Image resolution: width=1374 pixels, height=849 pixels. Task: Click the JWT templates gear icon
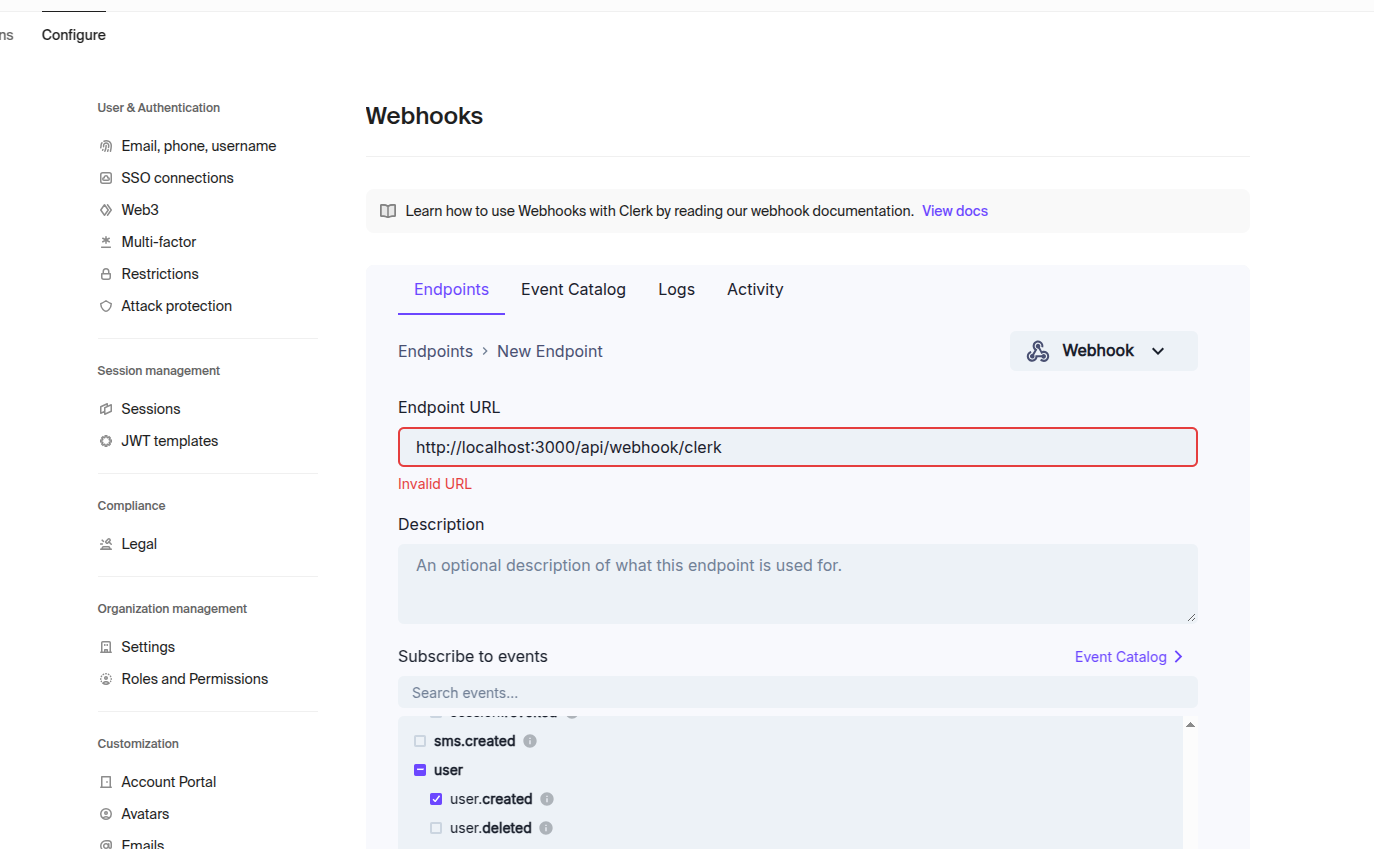tap(106, 441)
